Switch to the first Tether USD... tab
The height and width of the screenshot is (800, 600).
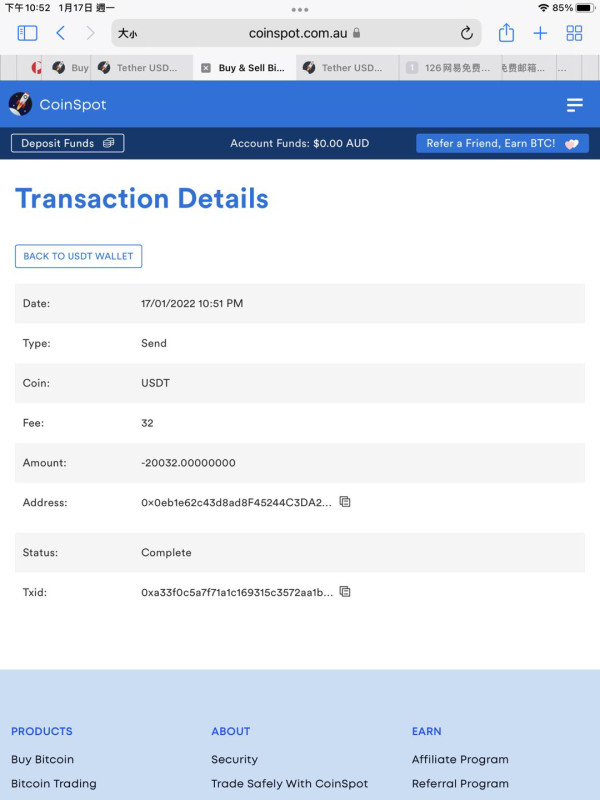[x=142, y=68]
